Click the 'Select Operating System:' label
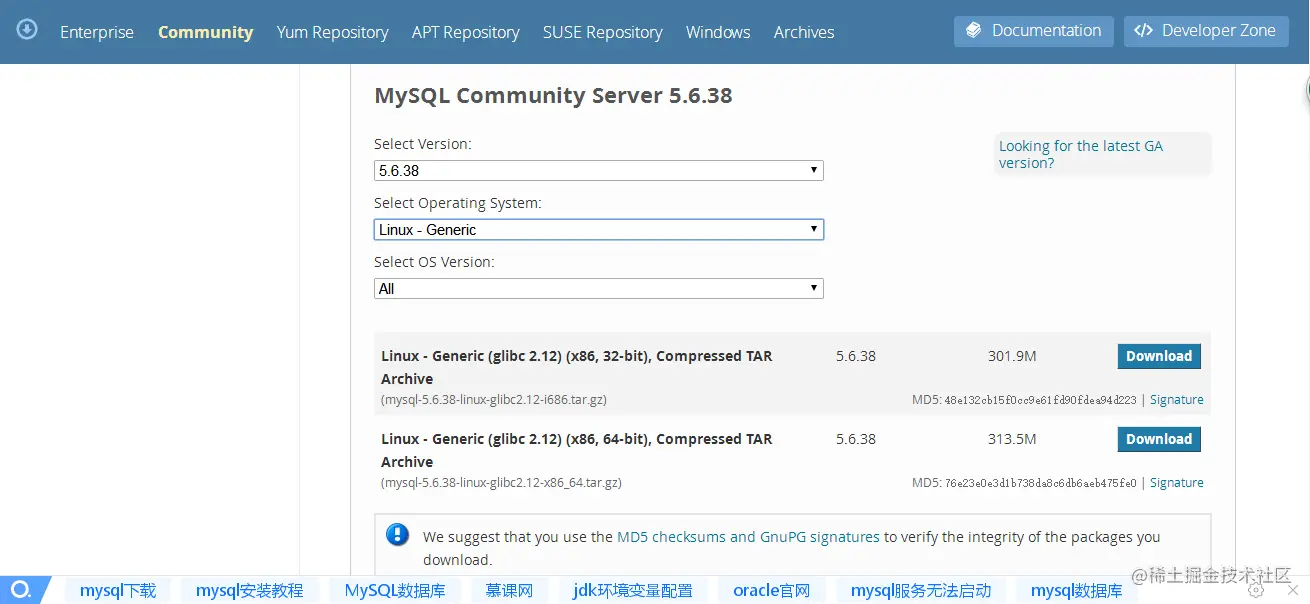Image resolution: width=1310 pixels, height=604 pixels. pos(458,203)
